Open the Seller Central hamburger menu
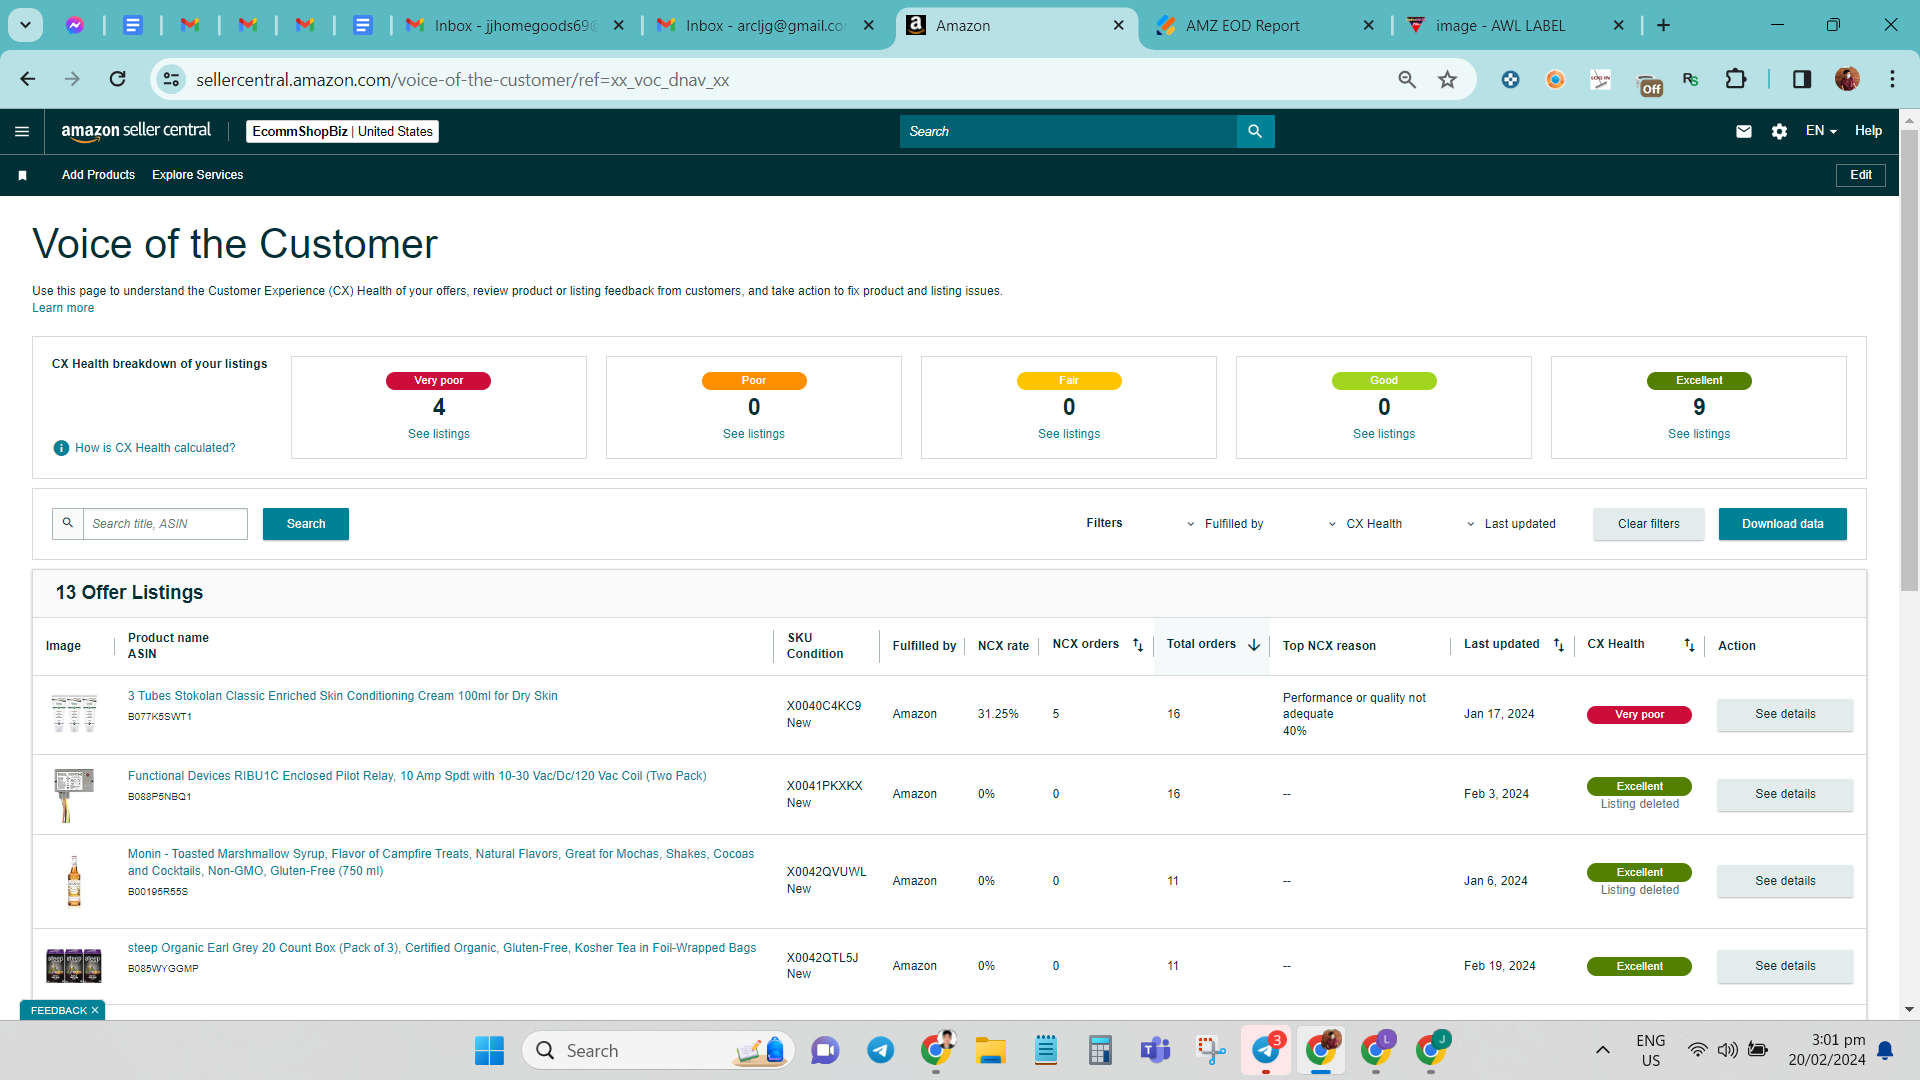The image size is (1920, 1080). tap(22, 131)
